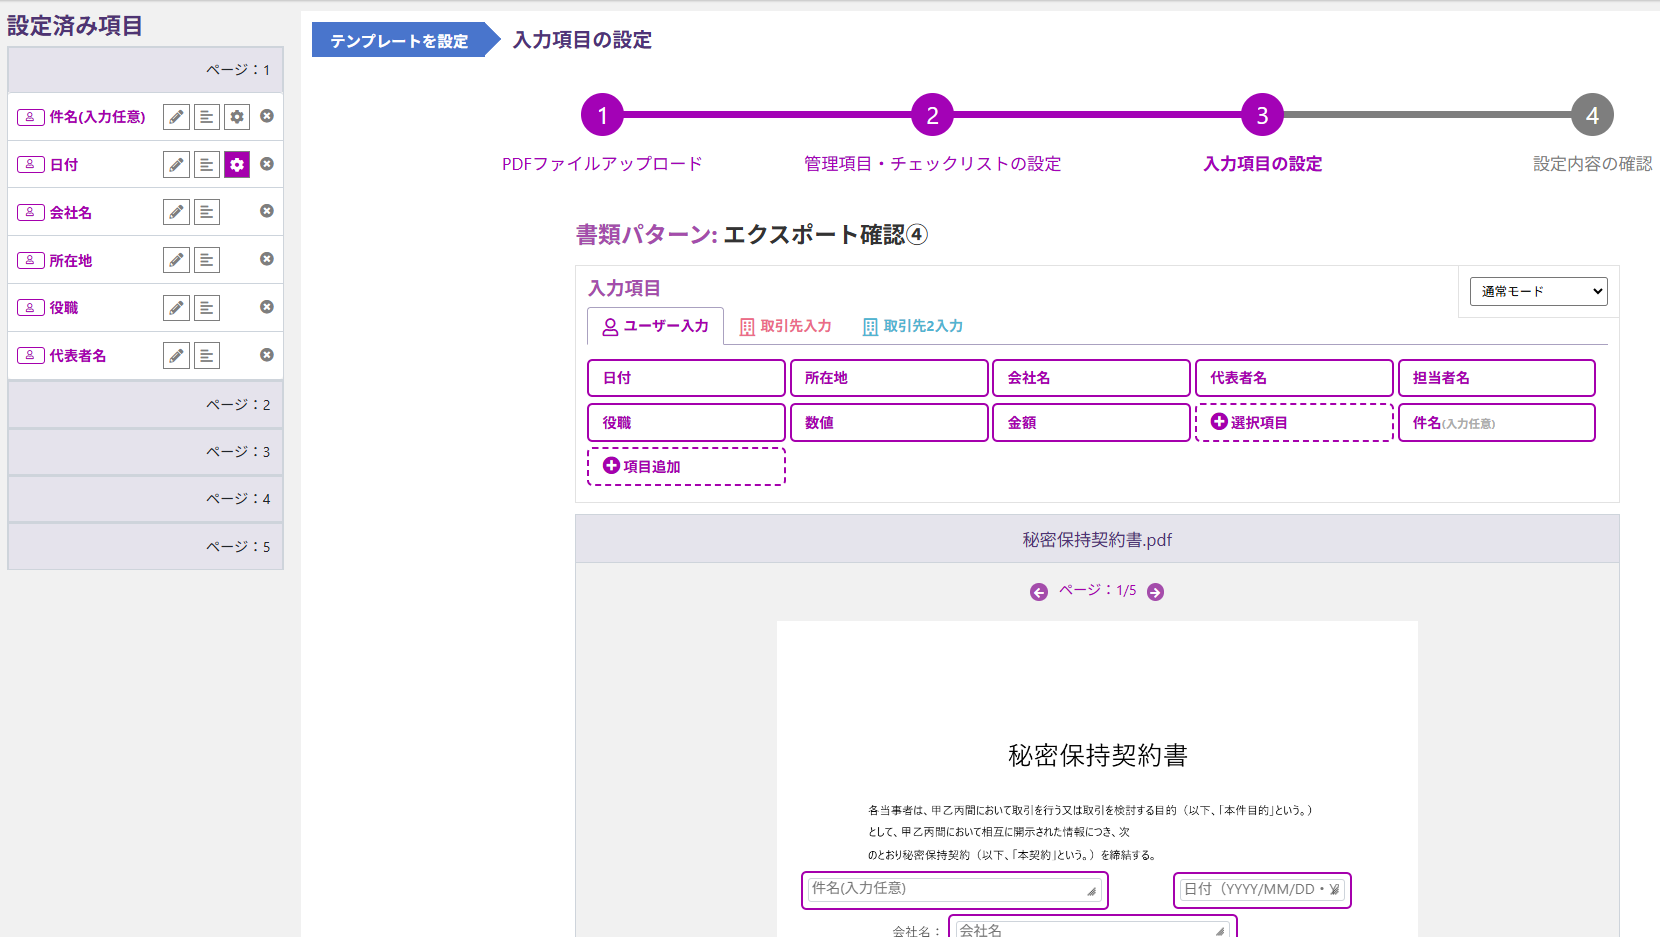Add the 代表者名 input field item
This screenshot has height=937, width=1660.
click(1294, 378)
